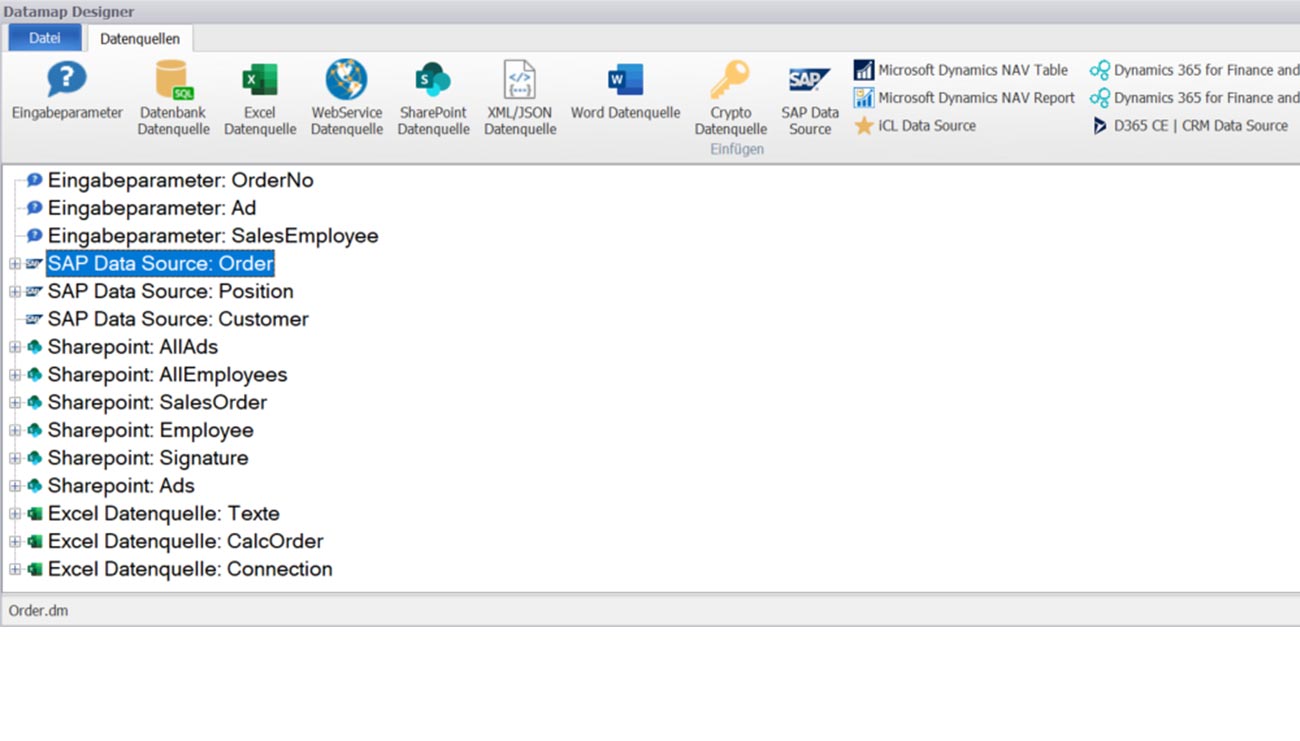The width and height of the screenshot is (1300, 741).
Task: Select 'Excel Datenquelle: Connection' row
Action: tap(190, 569)
